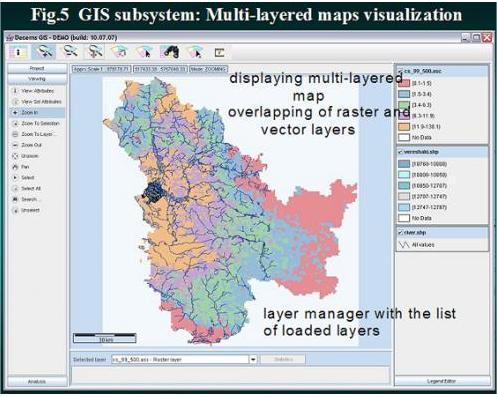This screenshot has height=397, width=497.
Task: Choose the zoom-out magnifier toolbar icon
Action: coord(70,52)
